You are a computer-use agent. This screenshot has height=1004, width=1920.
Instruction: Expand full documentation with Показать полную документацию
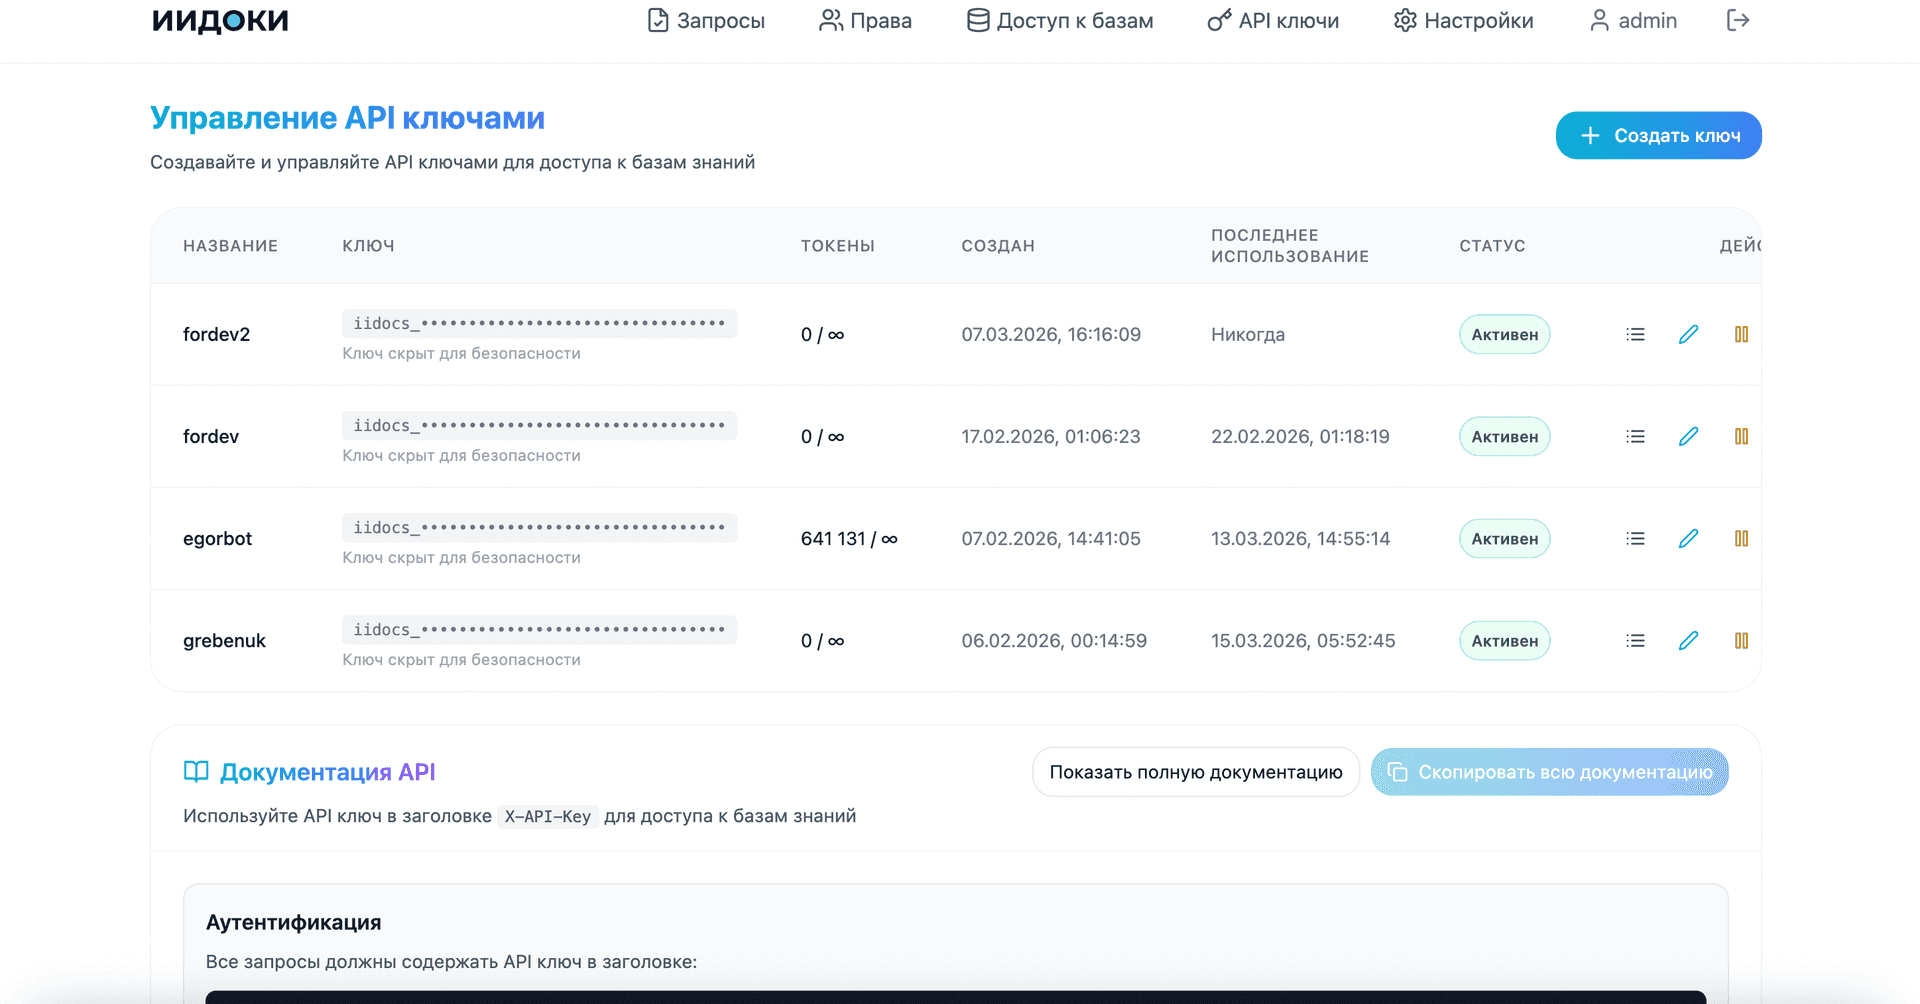click(1196, 771)
